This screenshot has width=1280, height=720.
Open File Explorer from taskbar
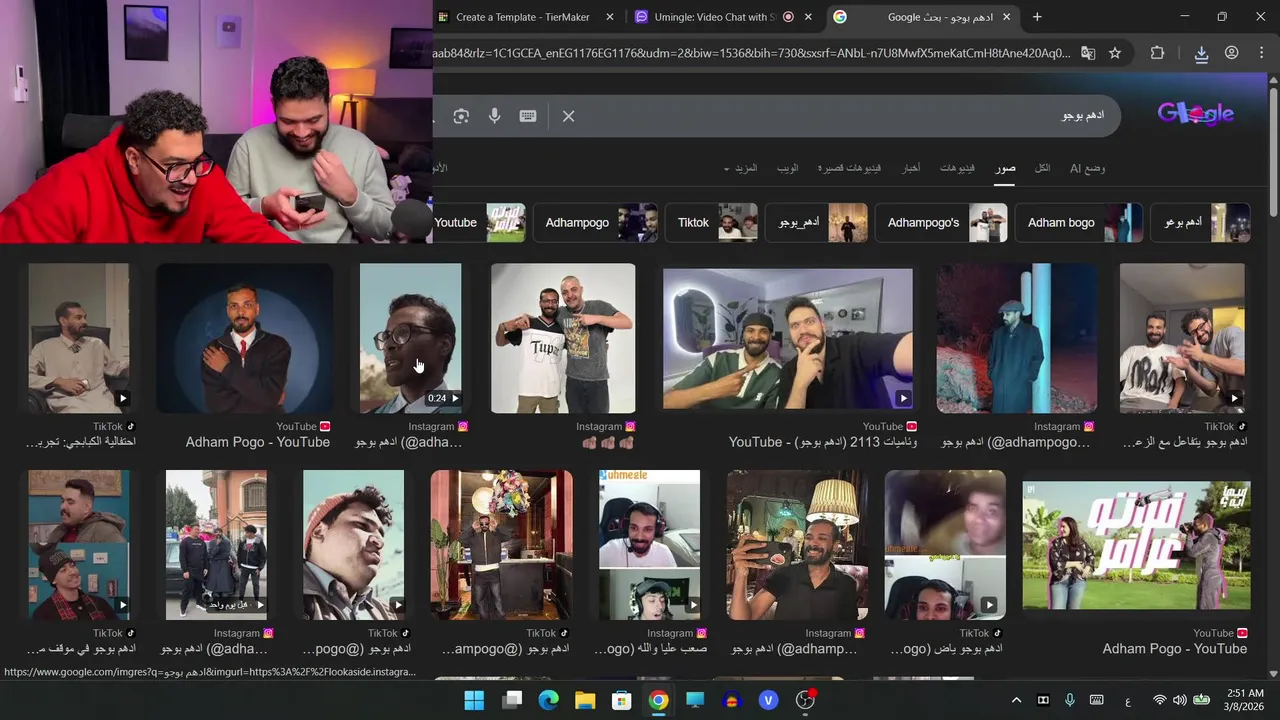[585, 700]
